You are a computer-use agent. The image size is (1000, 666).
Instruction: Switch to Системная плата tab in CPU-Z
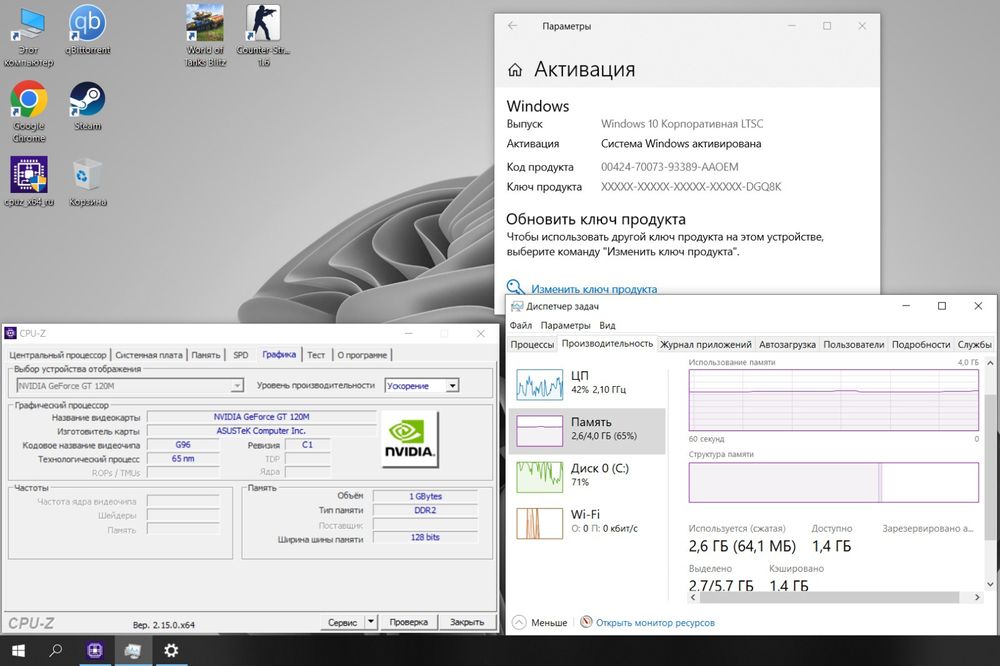coord(149,355)
